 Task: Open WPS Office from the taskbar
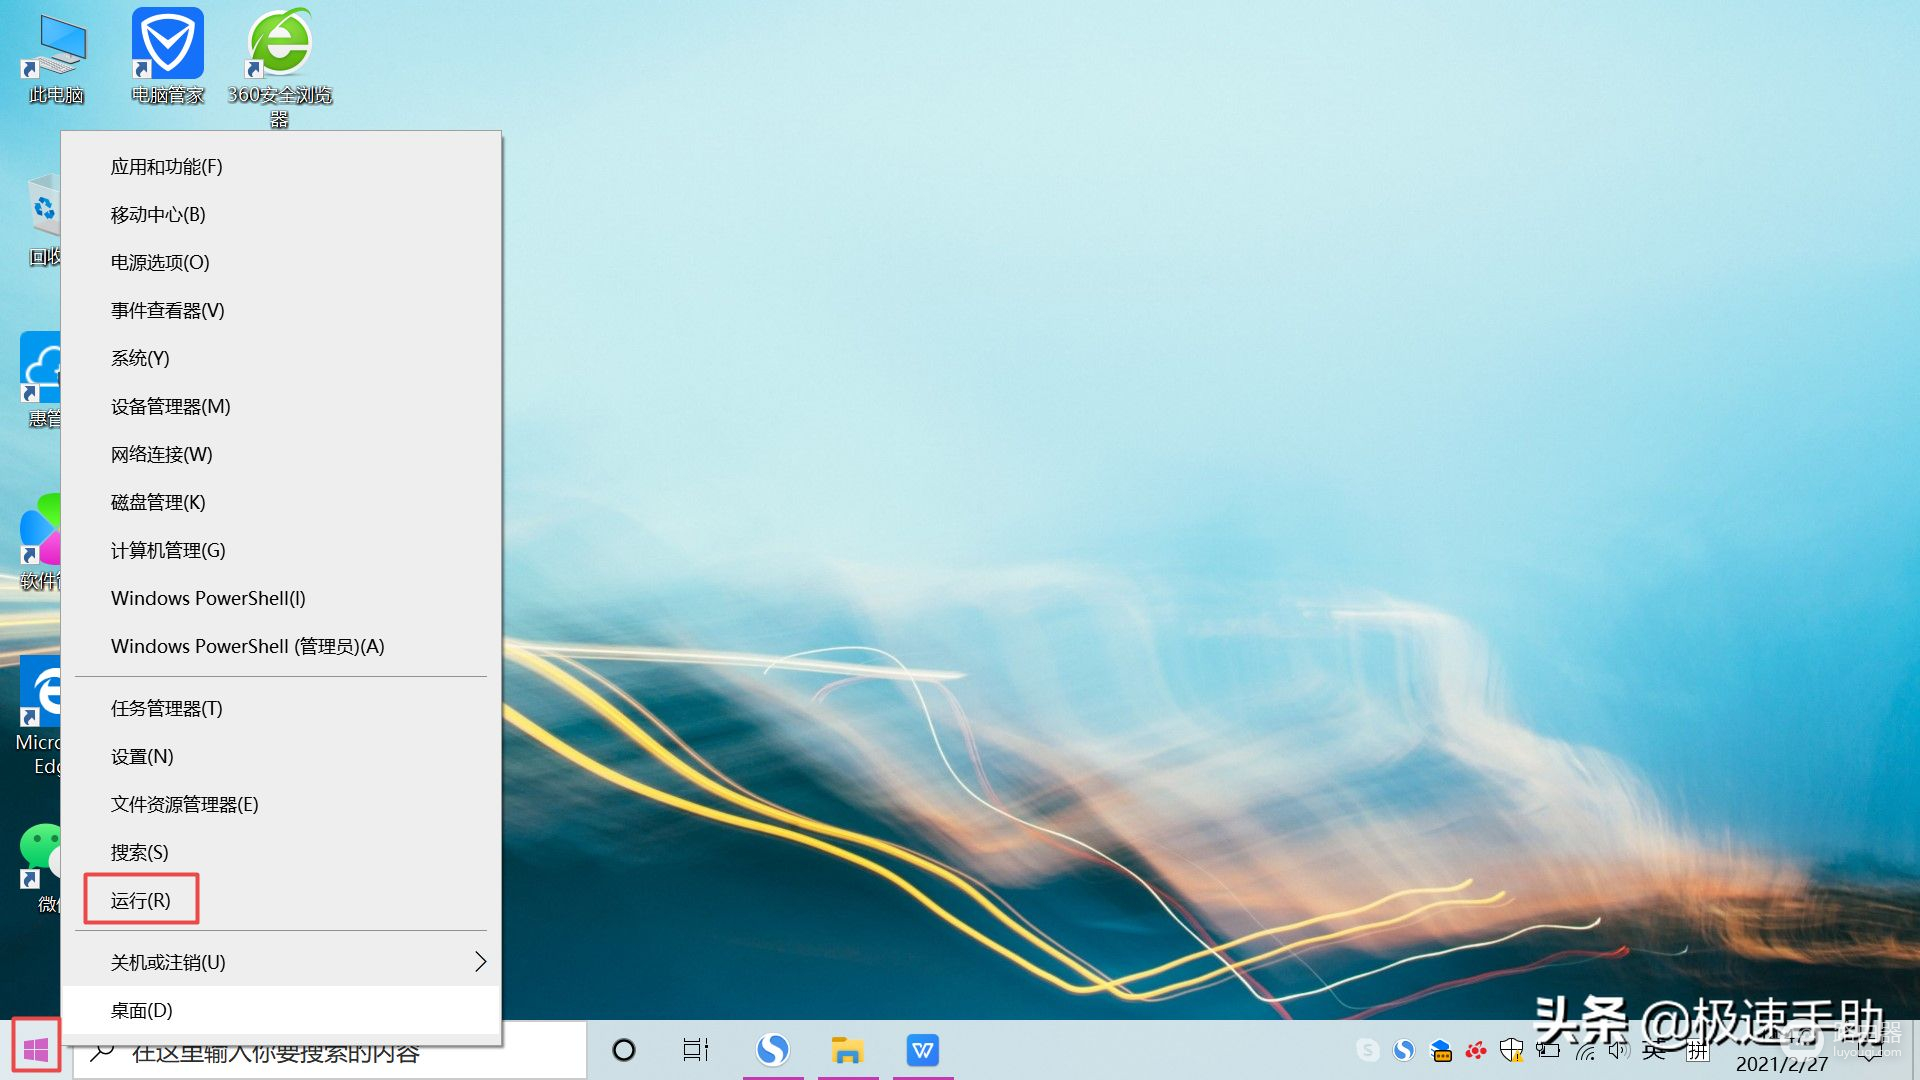[x=922, y=1049]
